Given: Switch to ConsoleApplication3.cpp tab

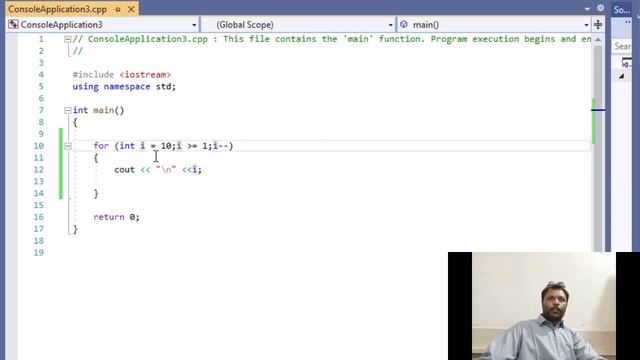Looking at the screenshot, I should pyautogui.click(x=57, y=9).
